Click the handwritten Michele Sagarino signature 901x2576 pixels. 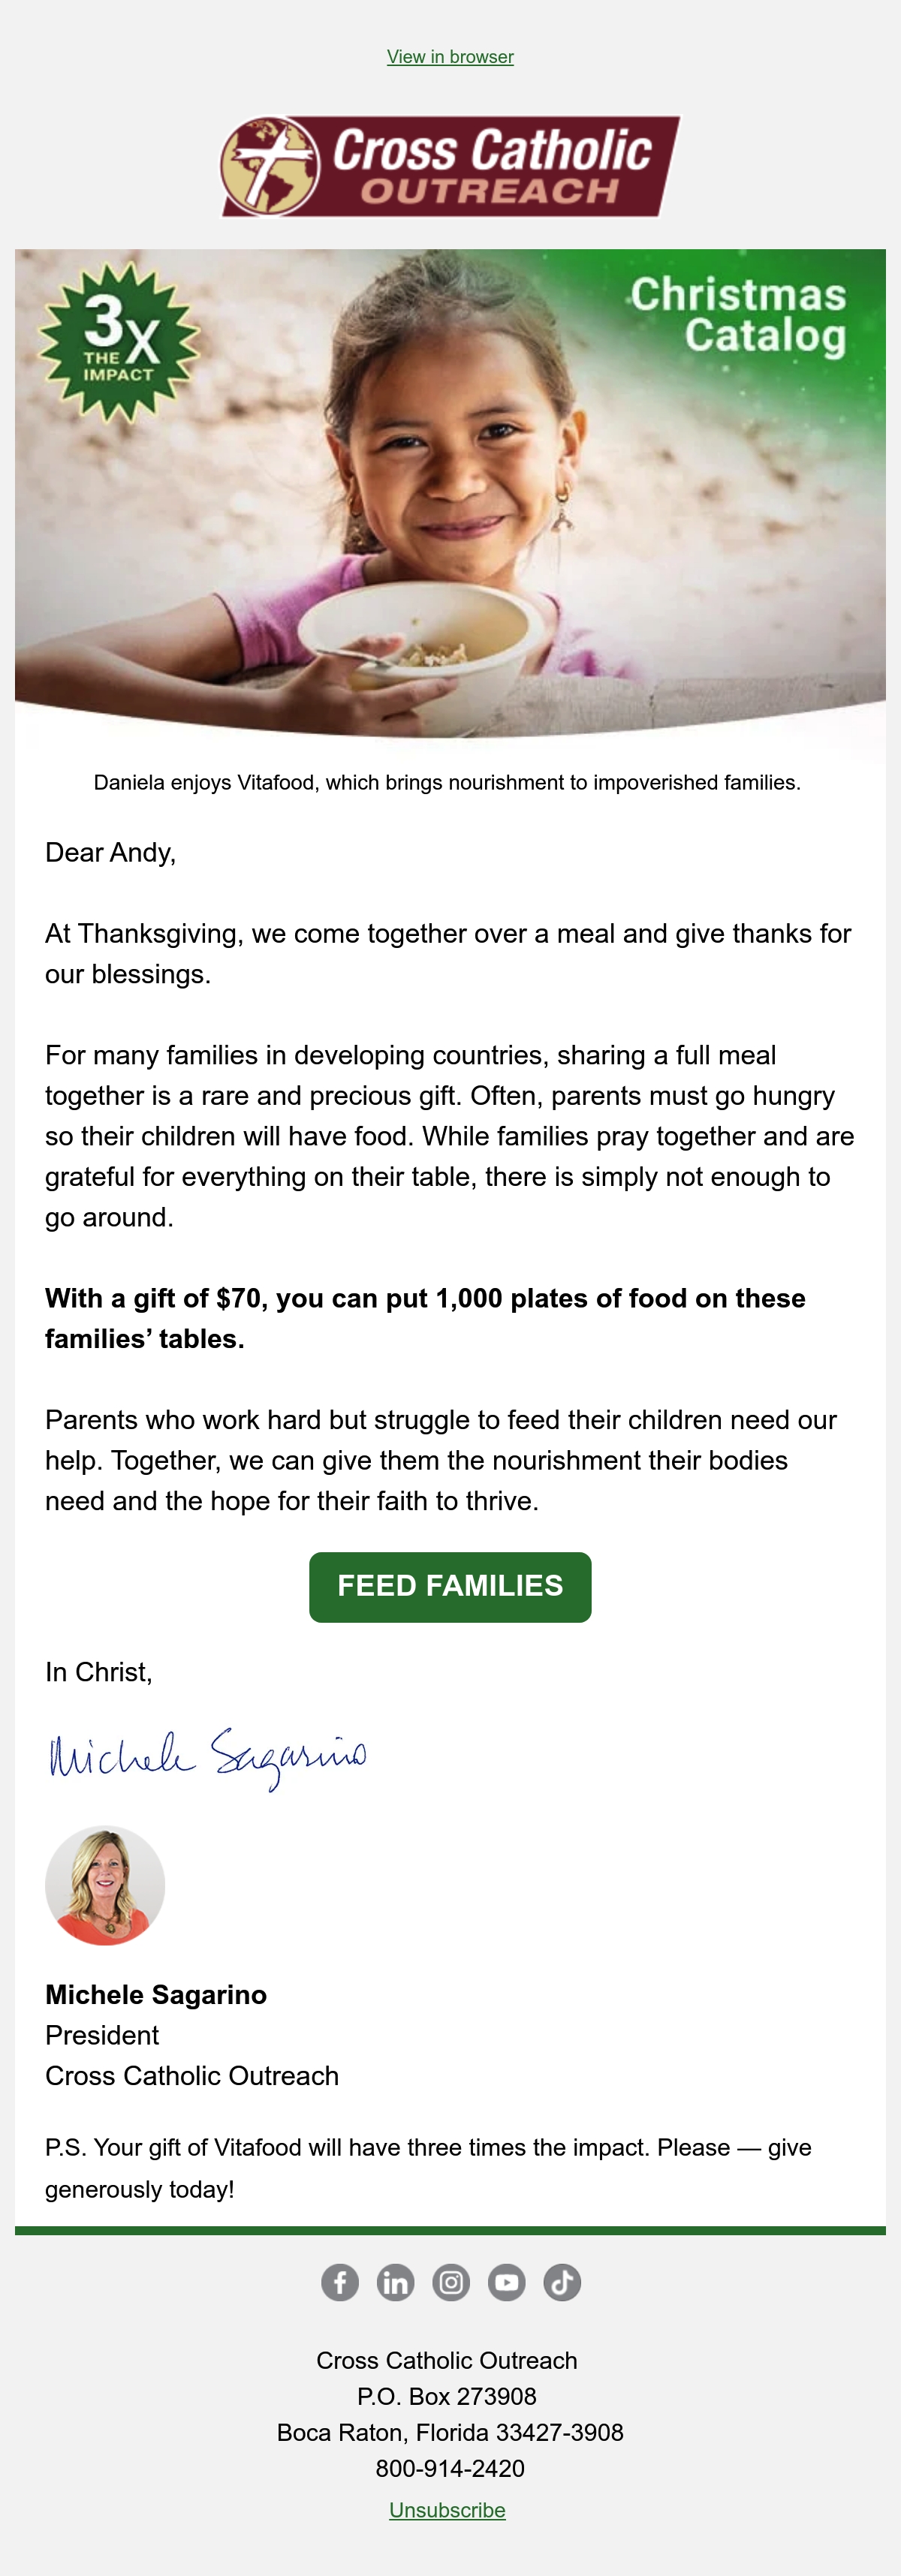(x=208, y=1758)
